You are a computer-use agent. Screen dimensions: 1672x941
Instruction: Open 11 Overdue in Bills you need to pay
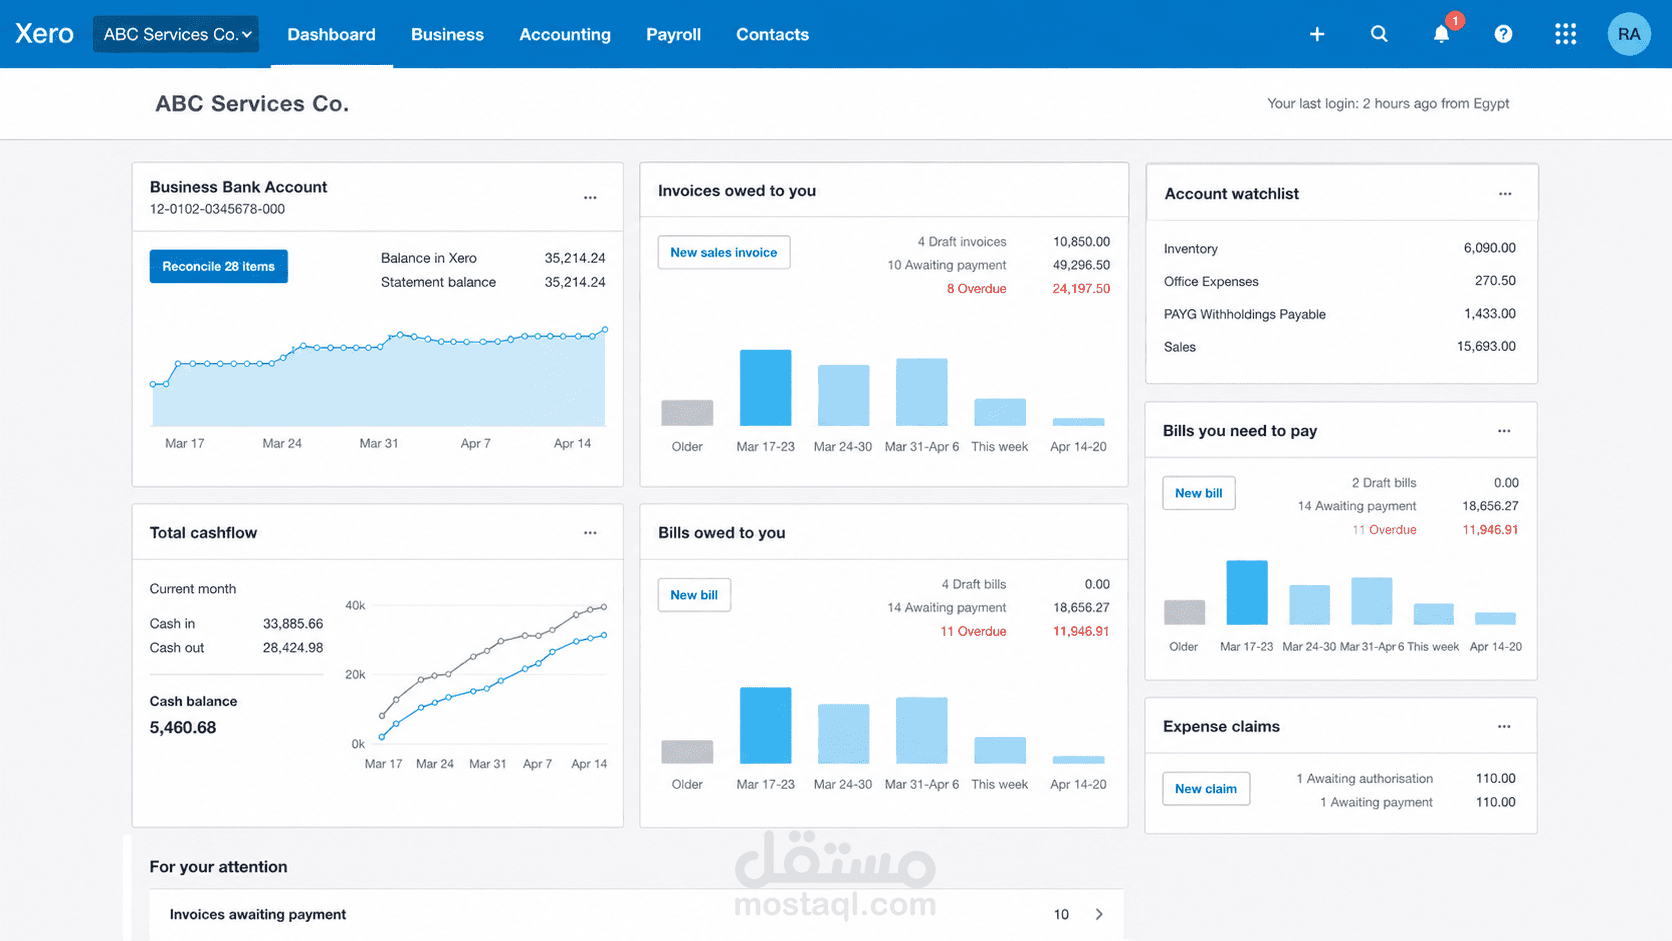pyautogui.click(x=1384, y=530)
